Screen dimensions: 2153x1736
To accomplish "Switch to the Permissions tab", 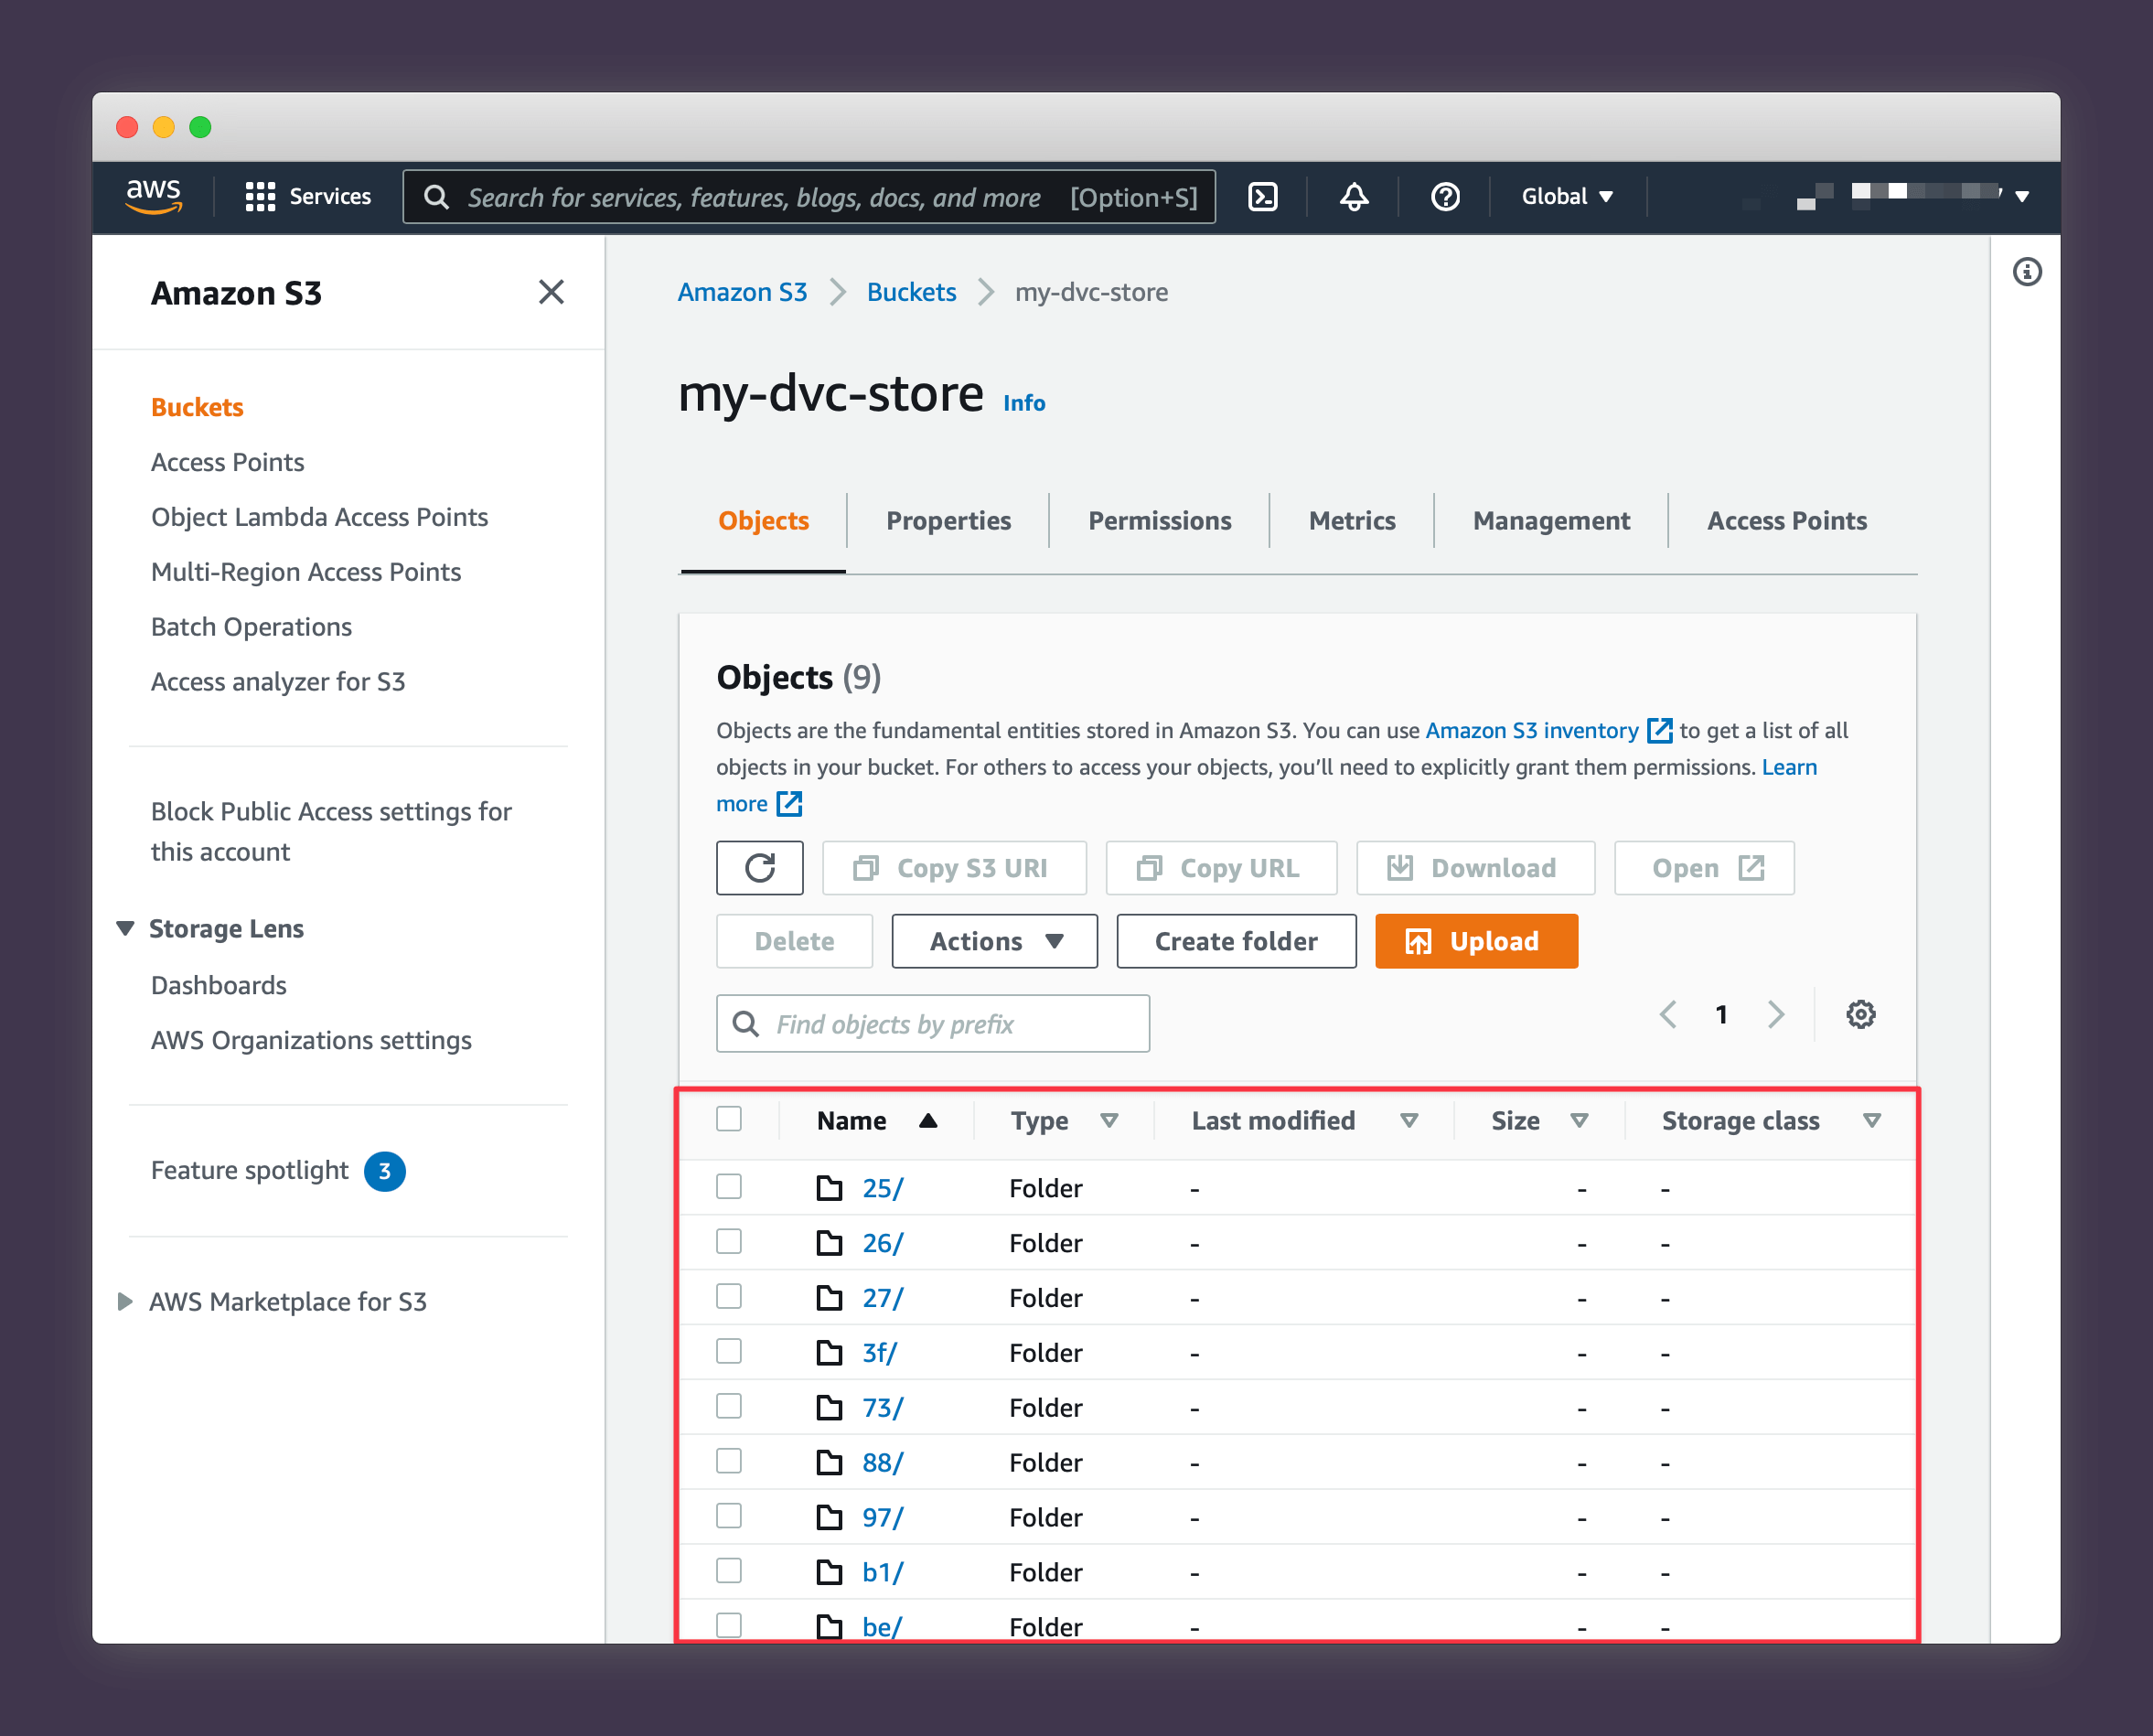I will click(1159, 521).
